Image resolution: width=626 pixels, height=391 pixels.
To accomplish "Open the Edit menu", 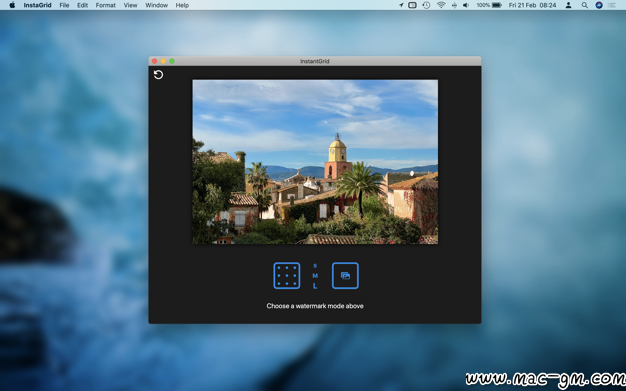I will tap(82, 5).
